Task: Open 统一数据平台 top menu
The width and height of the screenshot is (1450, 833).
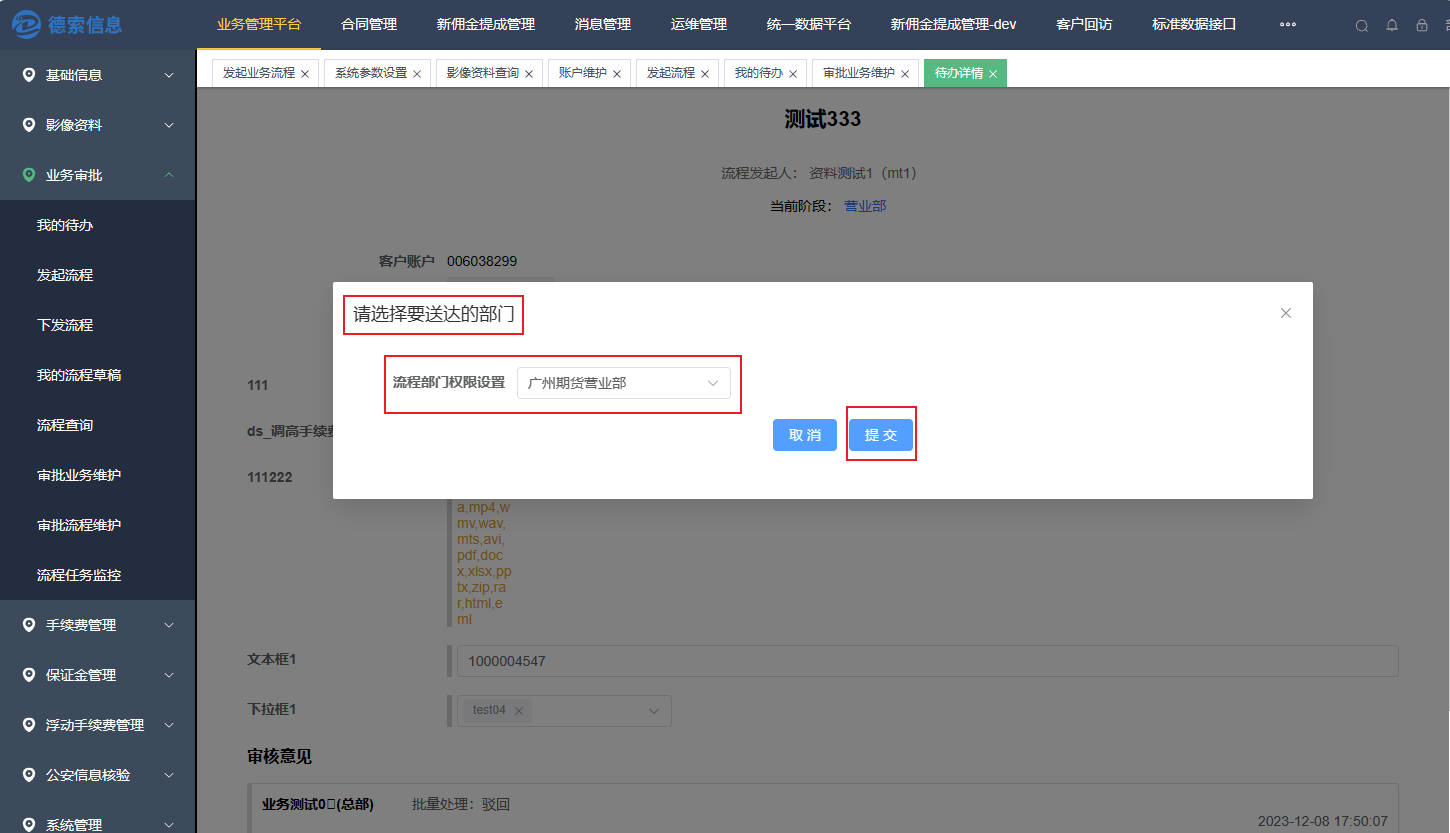Action: pos(809,24)
